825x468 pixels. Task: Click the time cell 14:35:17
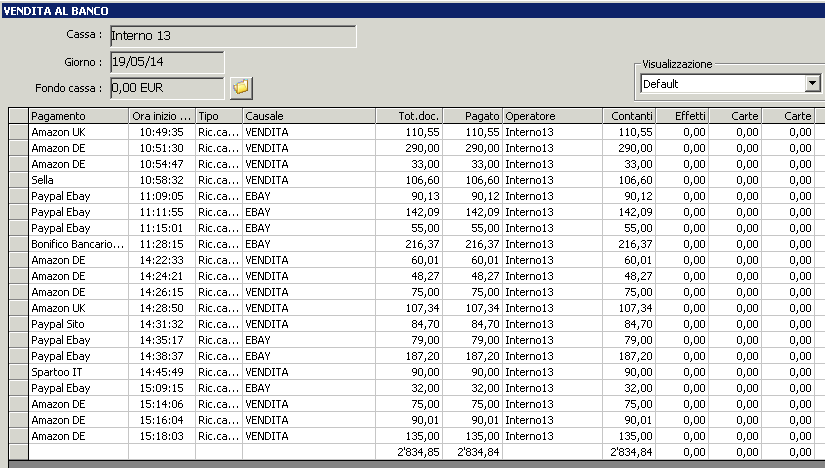pos(162,340)
